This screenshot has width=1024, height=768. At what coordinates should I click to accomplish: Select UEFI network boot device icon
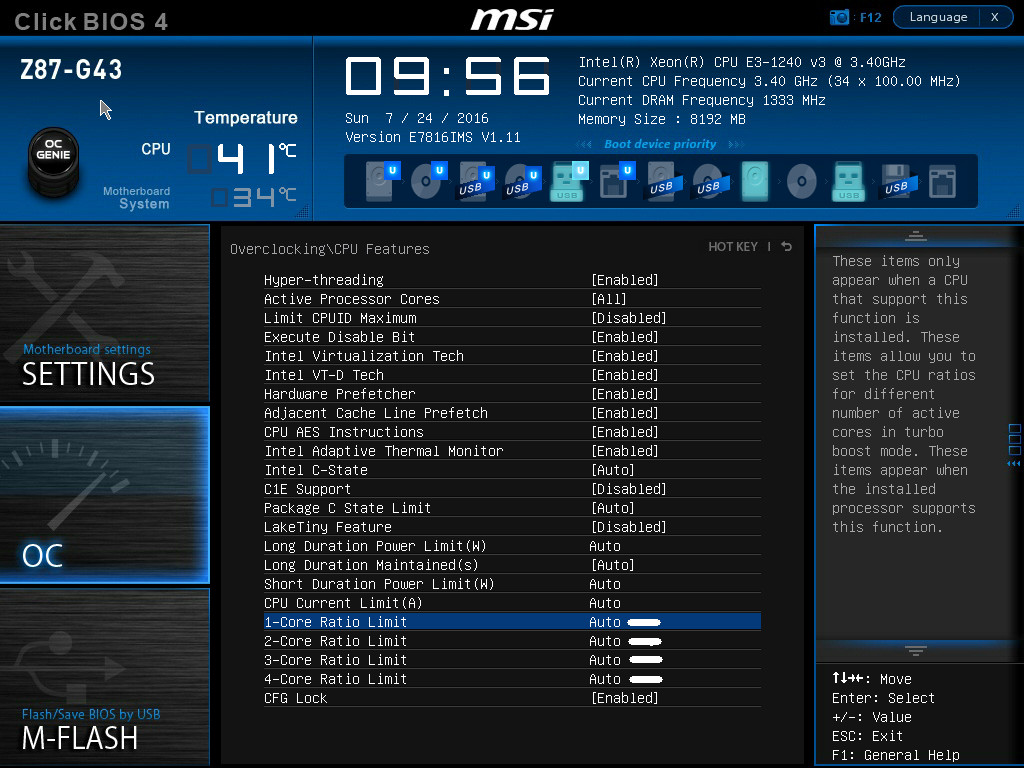616,181
